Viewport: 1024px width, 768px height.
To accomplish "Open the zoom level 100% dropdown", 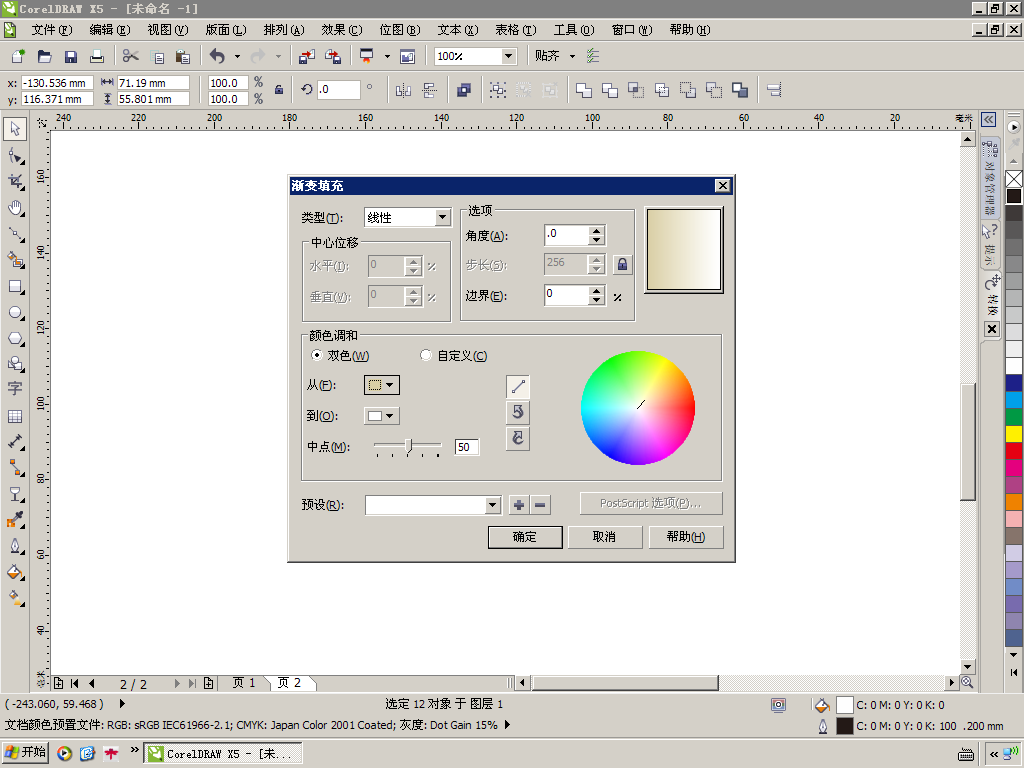I will [509, 57].
